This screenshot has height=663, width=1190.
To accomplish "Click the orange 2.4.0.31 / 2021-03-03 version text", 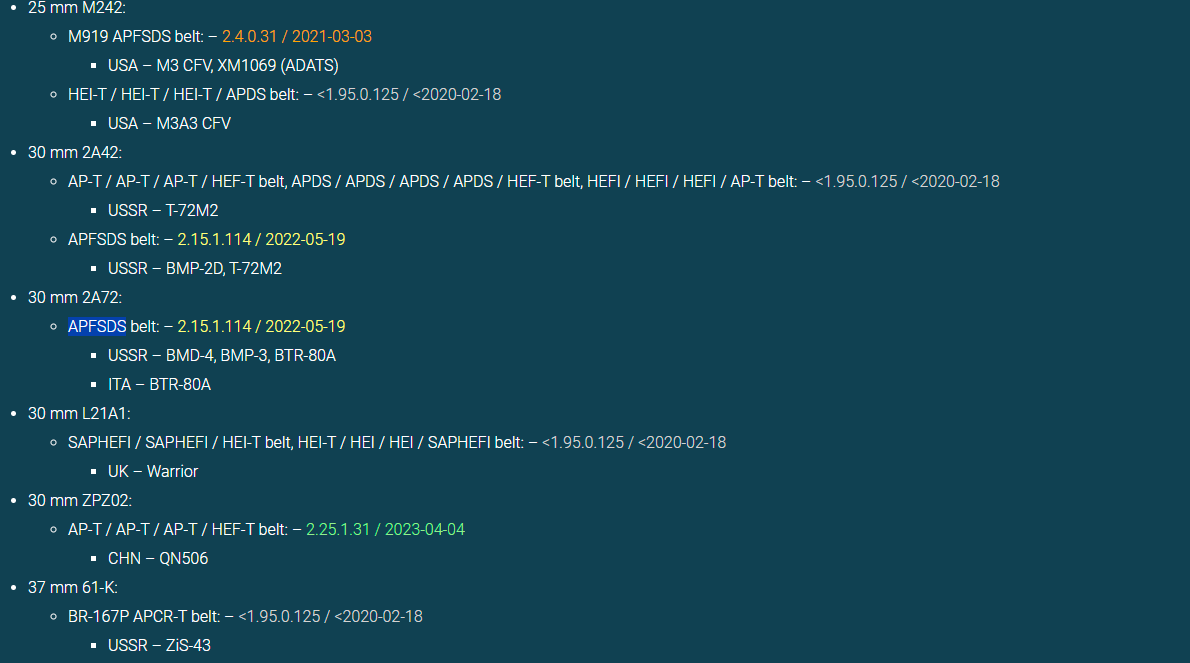I will pos(297,36).
